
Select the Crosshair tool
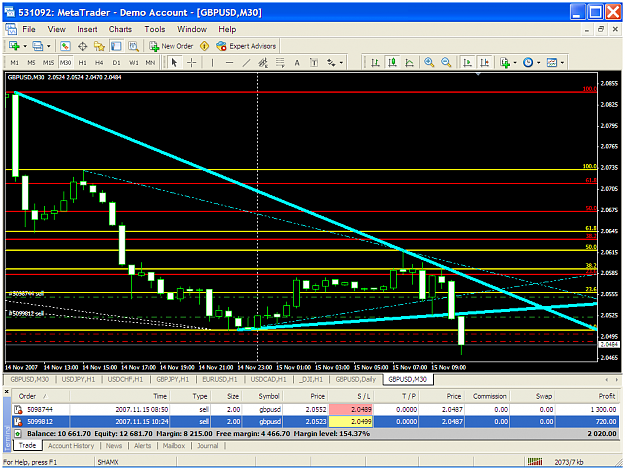(192, 63)
